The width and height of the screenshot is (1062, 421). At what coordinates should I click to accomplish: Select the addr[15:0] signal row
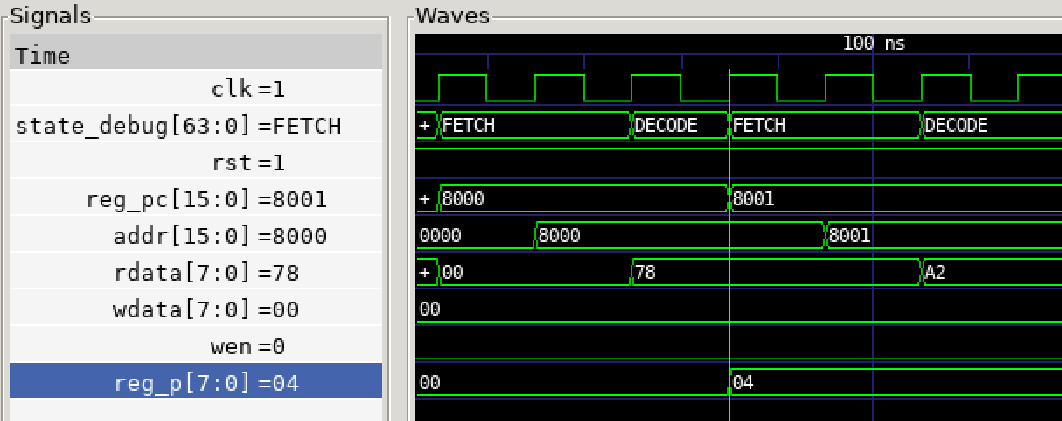(x=196, y=236)
